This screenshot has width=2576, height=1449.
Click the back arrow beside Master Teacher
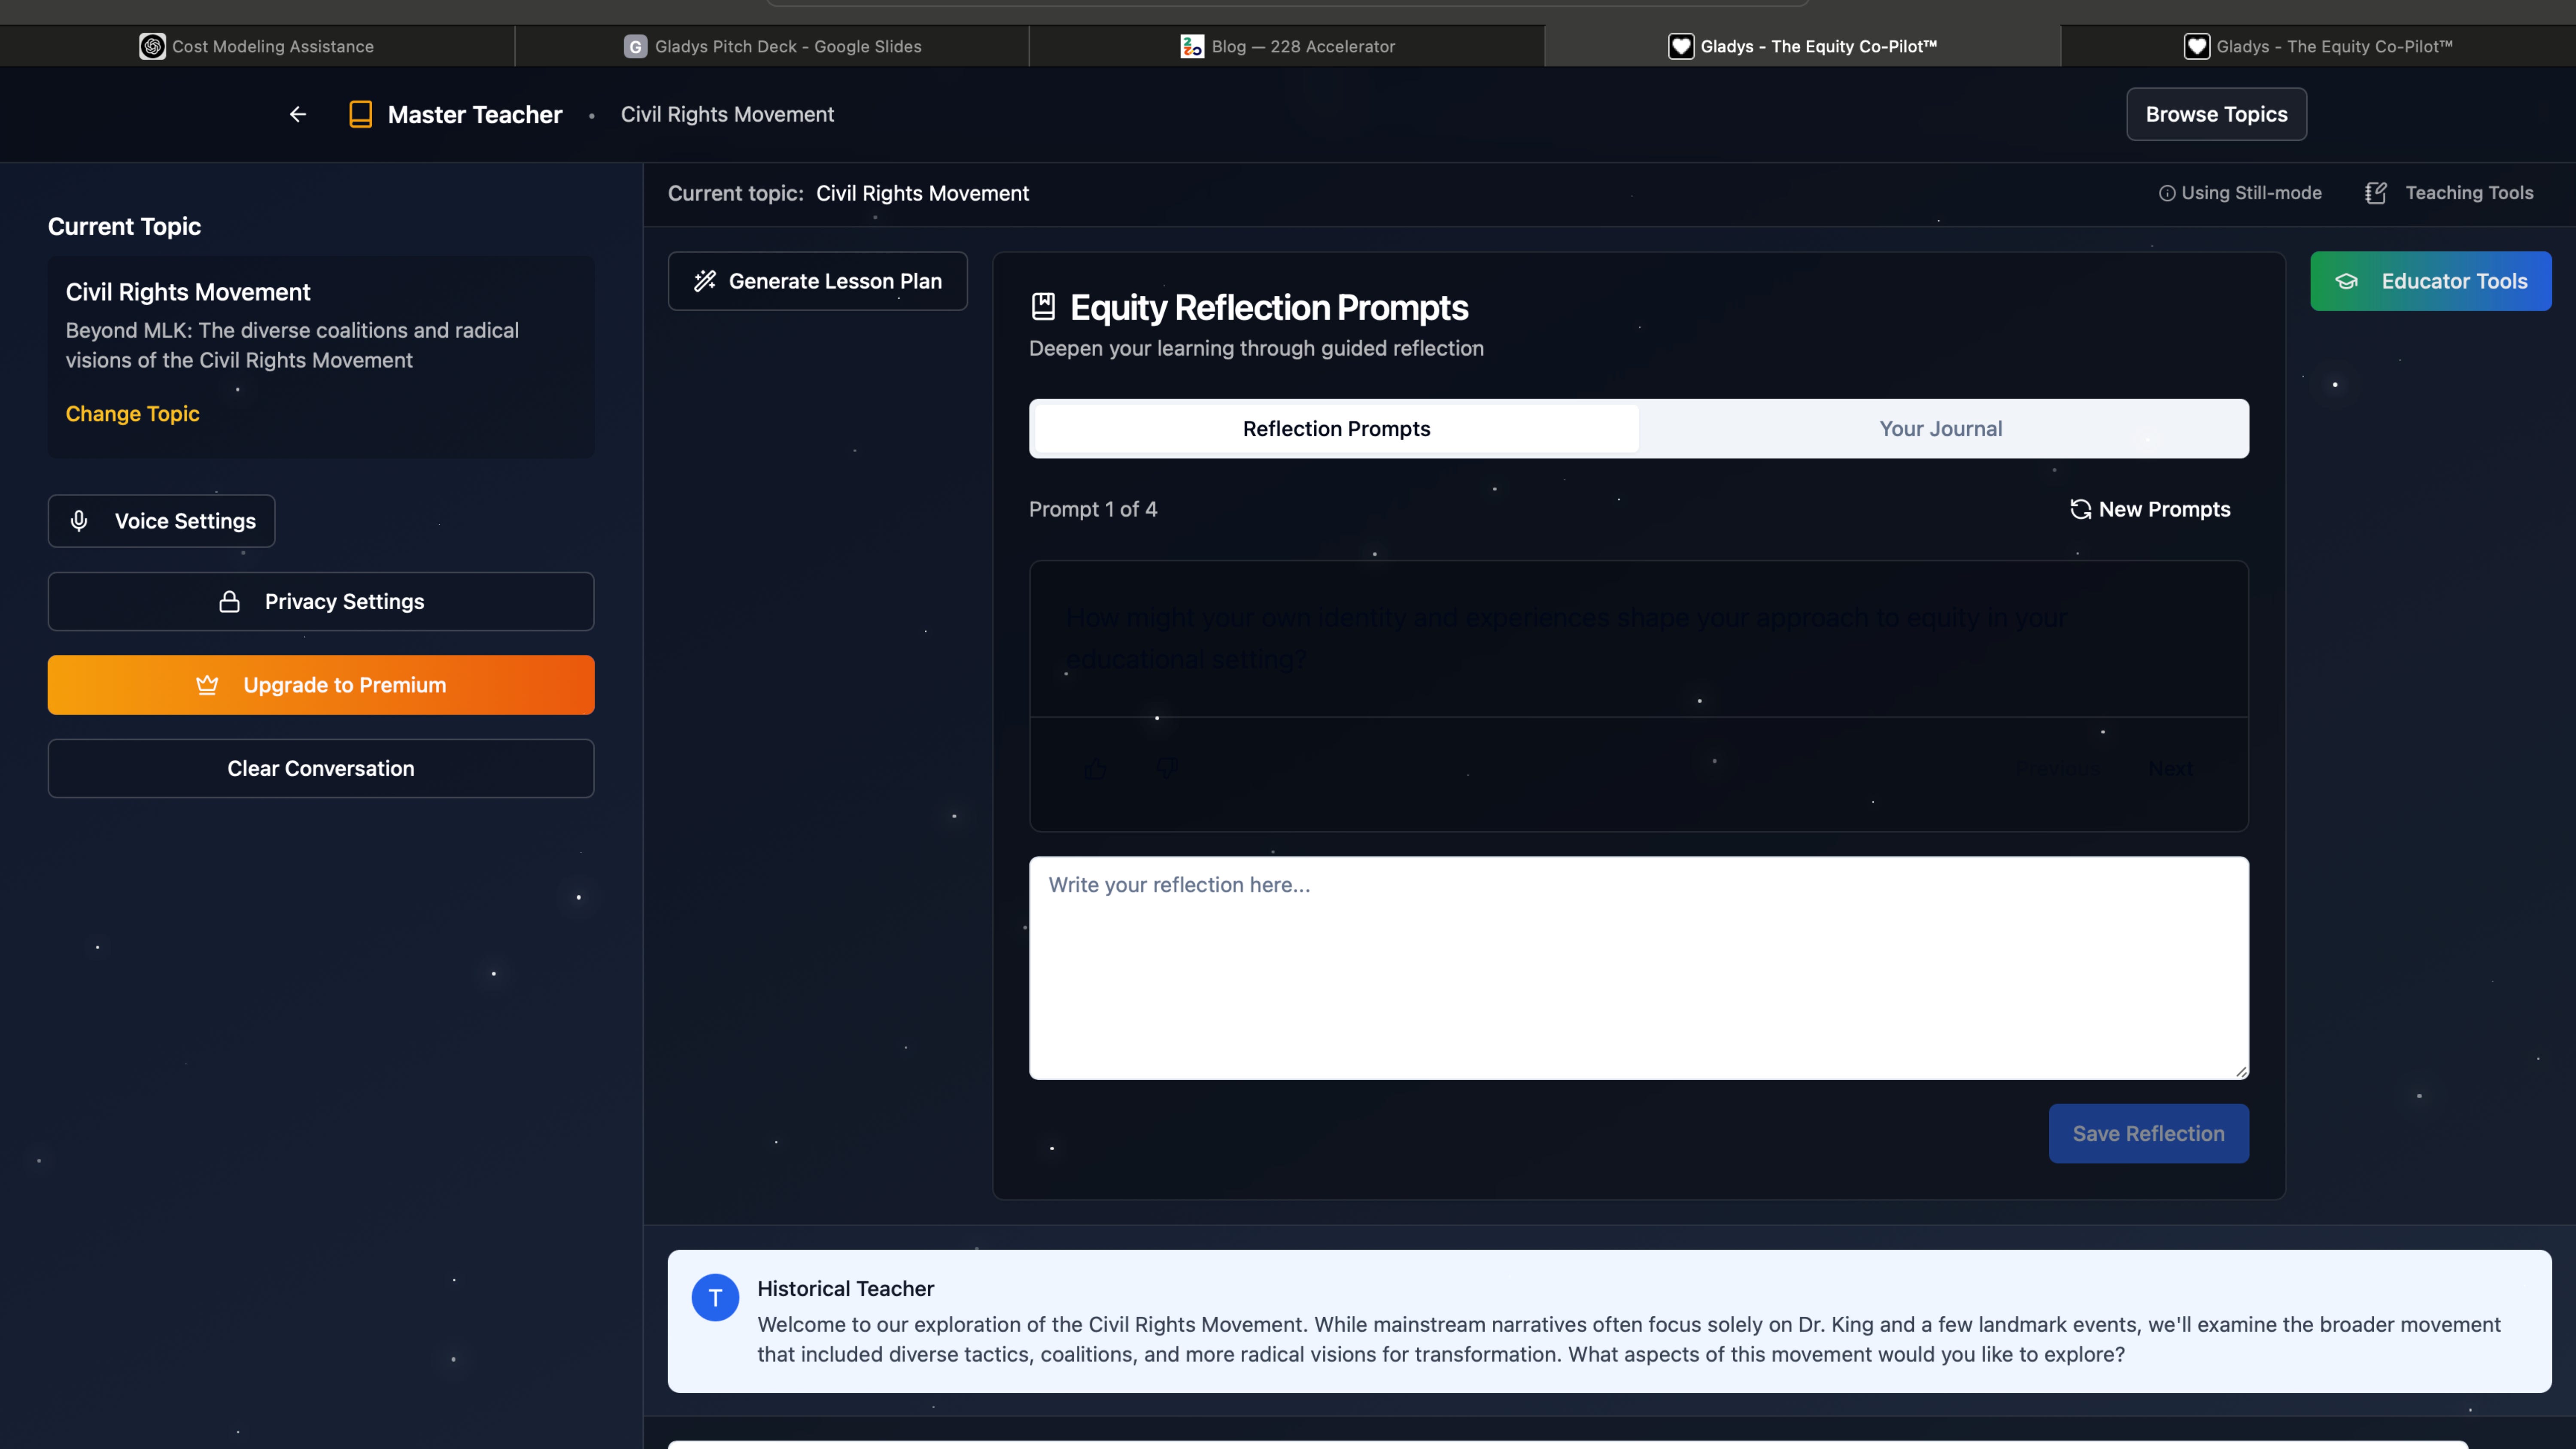298,114
